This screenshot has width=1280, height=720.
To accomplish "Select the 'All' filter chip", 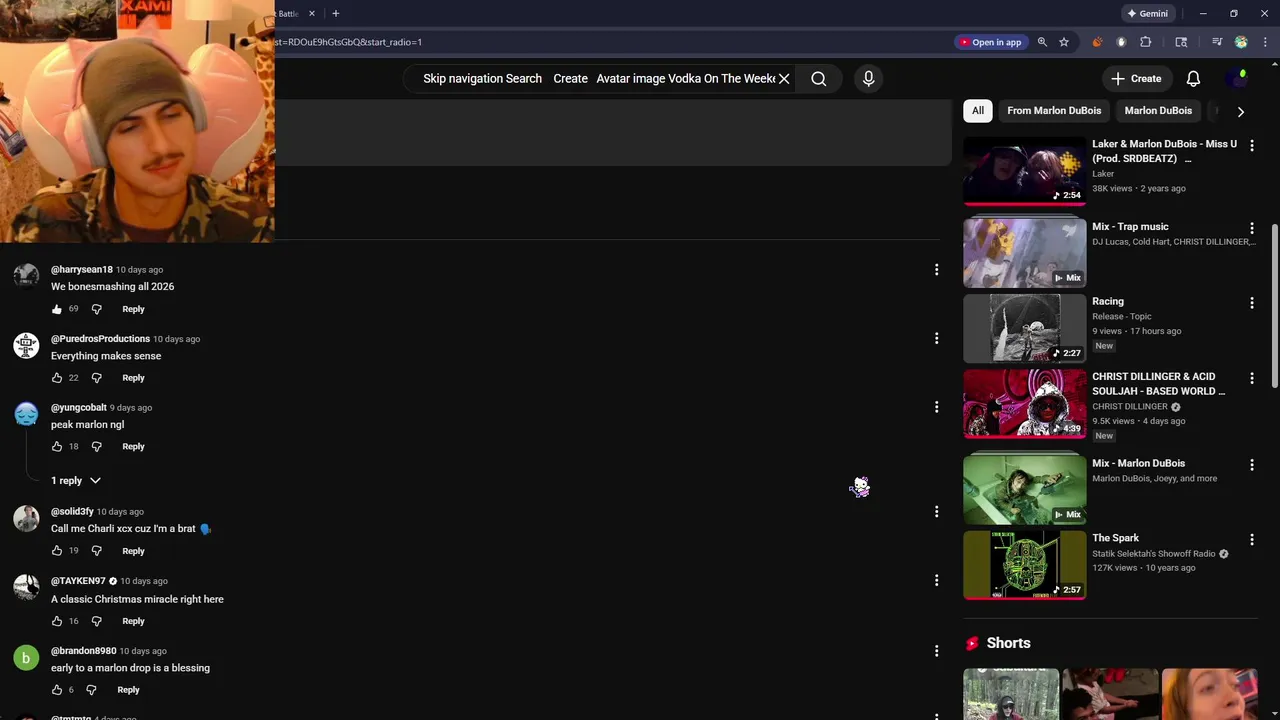I will click(977, 111).
